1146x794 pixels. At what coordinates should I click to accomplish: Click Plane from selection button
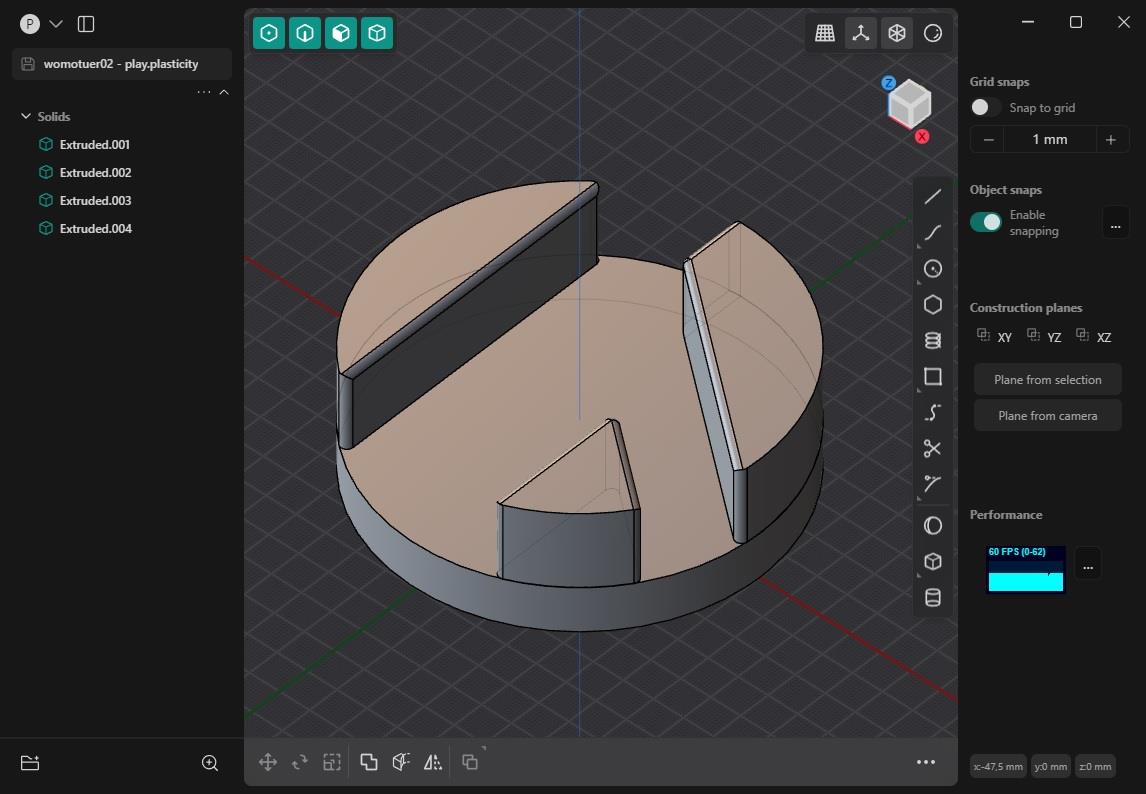click(1047, 380)
